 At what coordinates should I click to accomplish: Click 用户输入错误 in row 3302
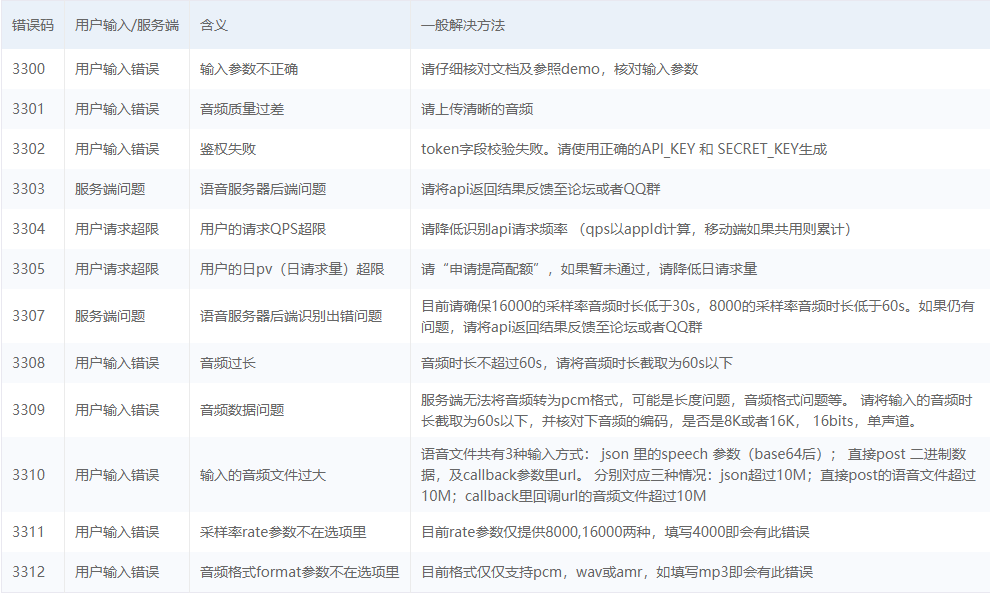pos(117,149)
